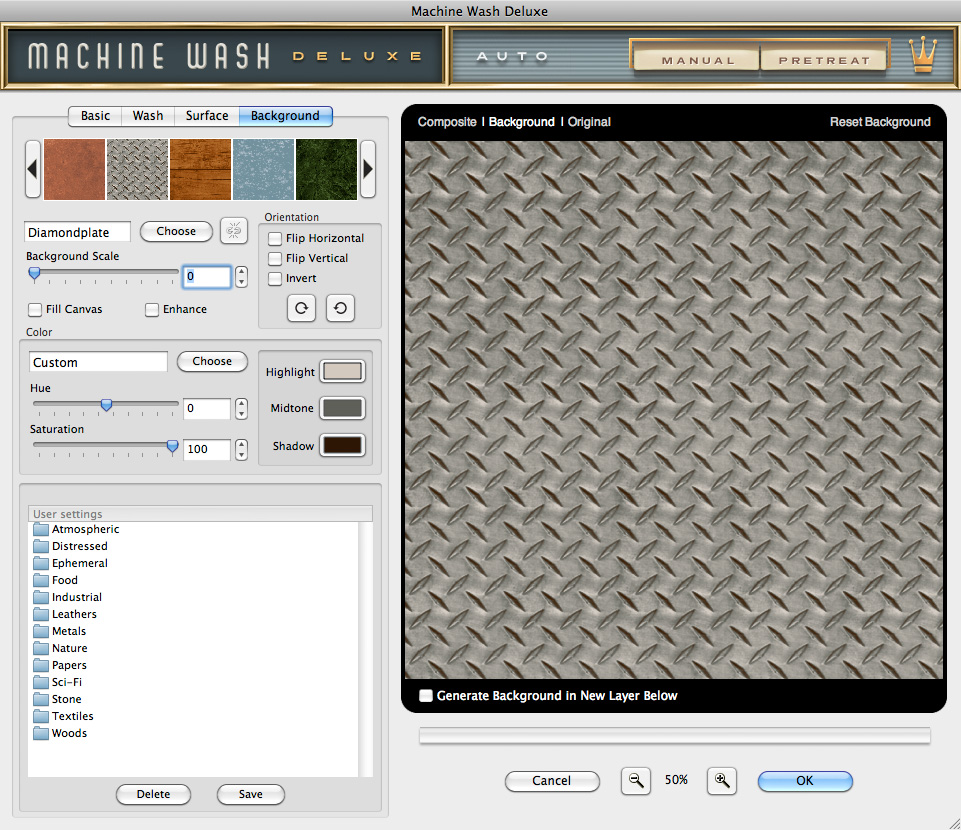The image size is (961, 830).
Task: Show the Composite preview
Action: pyautogui.click(x=447, y=122)
